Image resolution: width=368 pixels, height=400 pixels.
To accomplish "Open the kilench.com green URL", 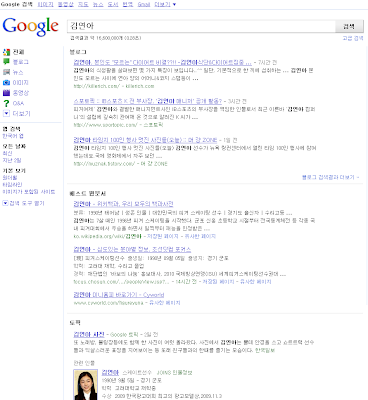I will click(x=96, y=86).
